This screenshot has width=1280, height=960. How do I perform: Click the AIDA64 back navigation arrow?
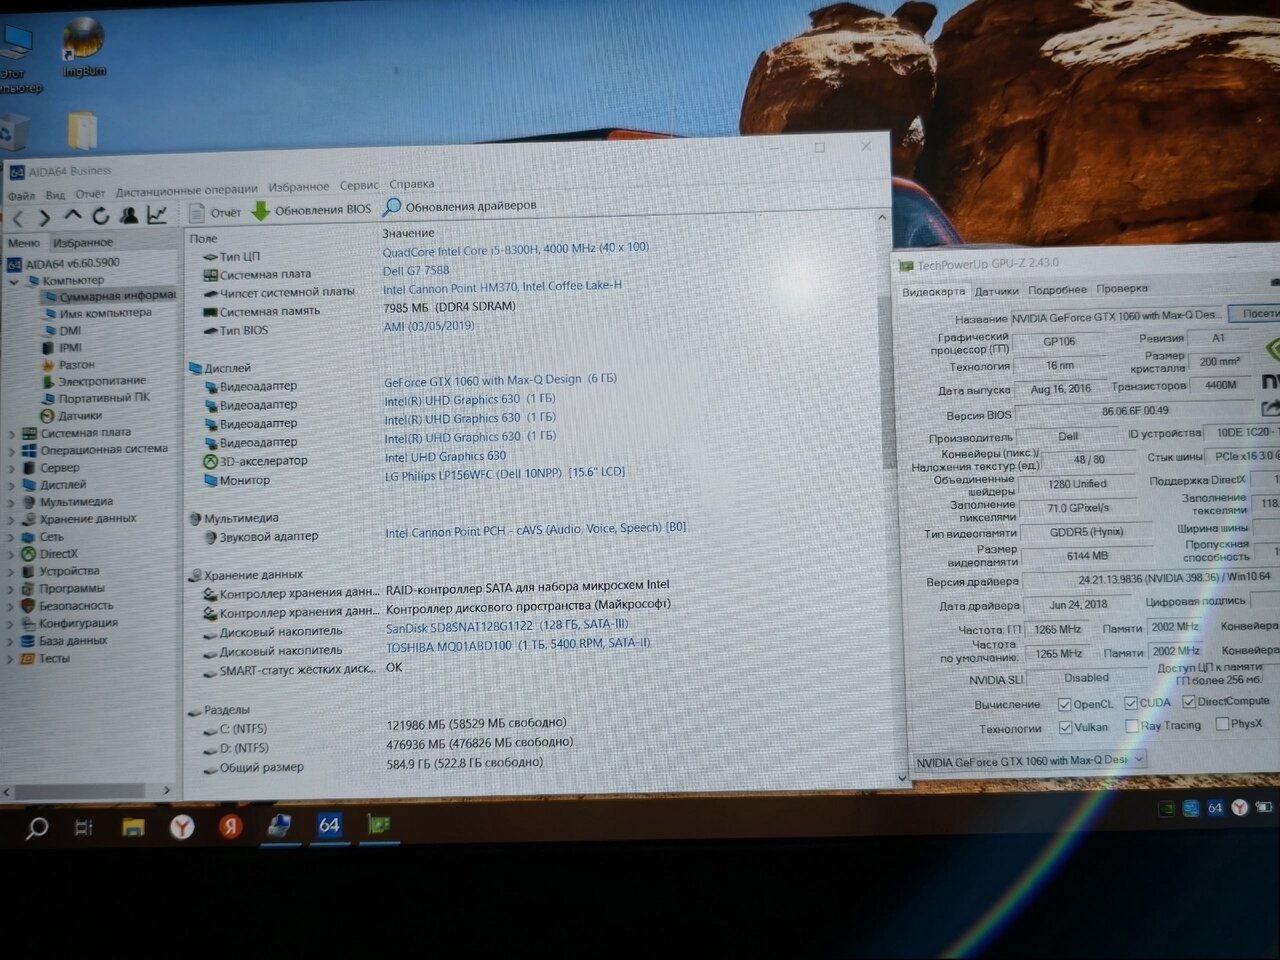(18, 217)
